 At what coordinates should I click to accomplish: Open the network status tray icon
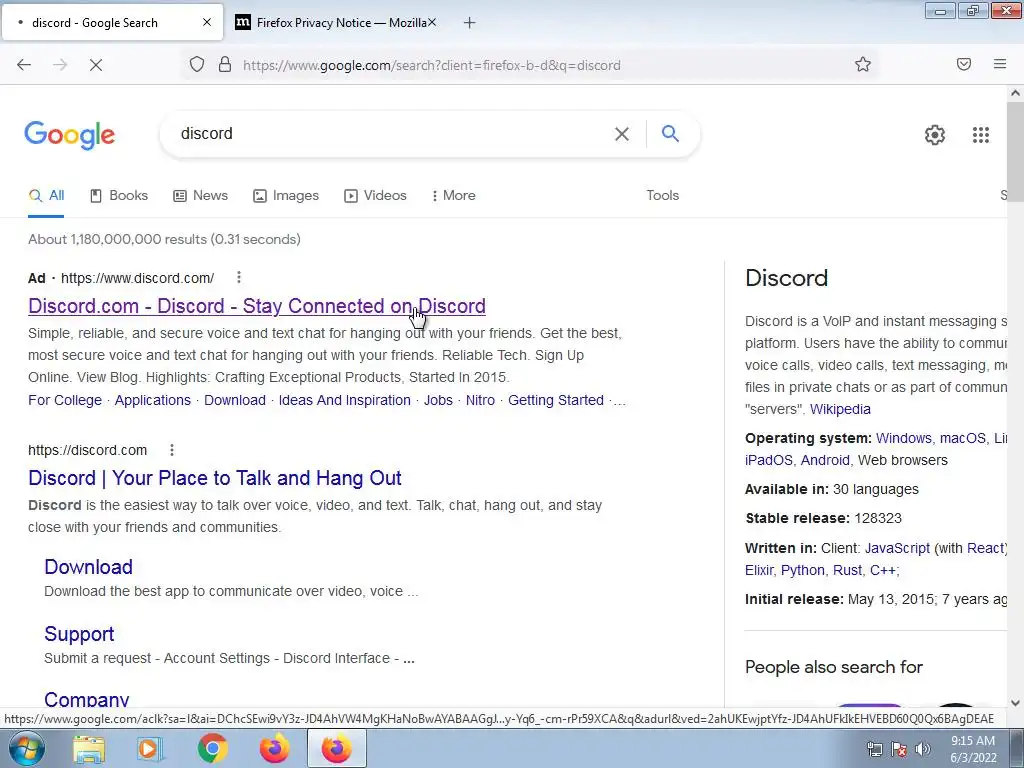coord(874,749)
